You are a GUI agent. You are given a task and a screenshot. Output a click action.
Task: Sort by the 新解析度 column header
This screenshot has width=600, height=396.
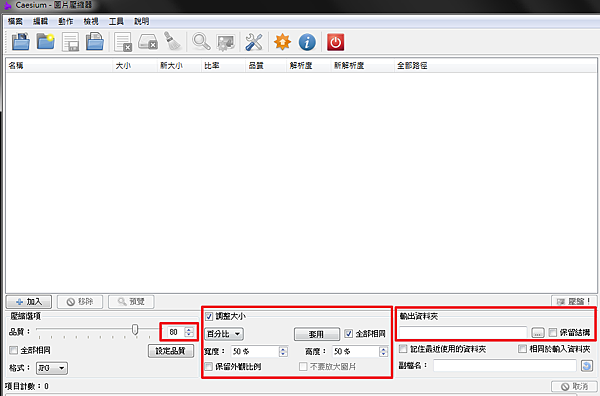(x=362, y=65)
